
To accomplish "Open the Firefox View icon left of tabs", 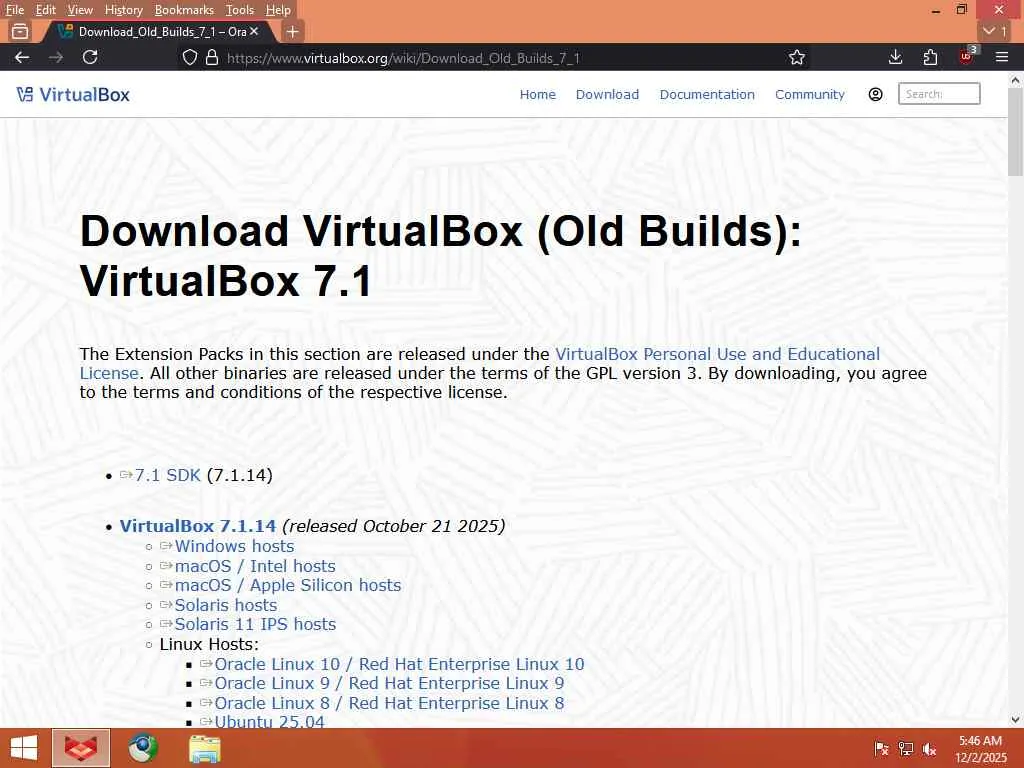I will click(x=20, y=31).
